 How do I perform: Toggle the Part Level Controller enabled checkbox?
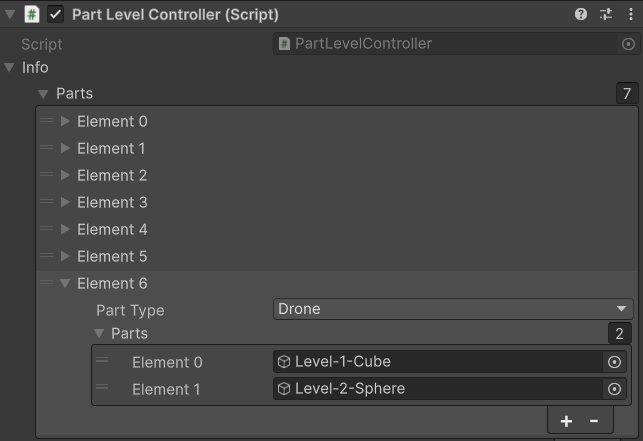click(x=55, y=15)
